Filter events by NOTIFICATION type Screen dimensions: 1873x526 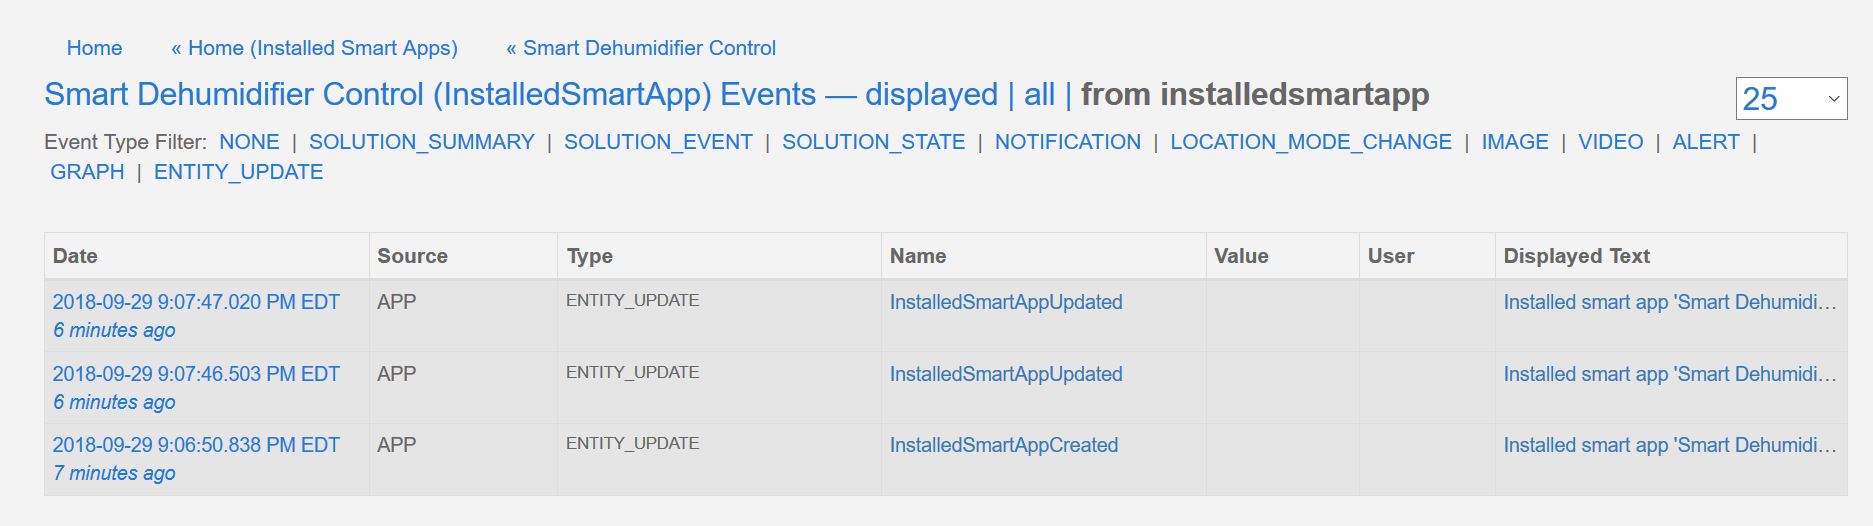coord(1068,142)
